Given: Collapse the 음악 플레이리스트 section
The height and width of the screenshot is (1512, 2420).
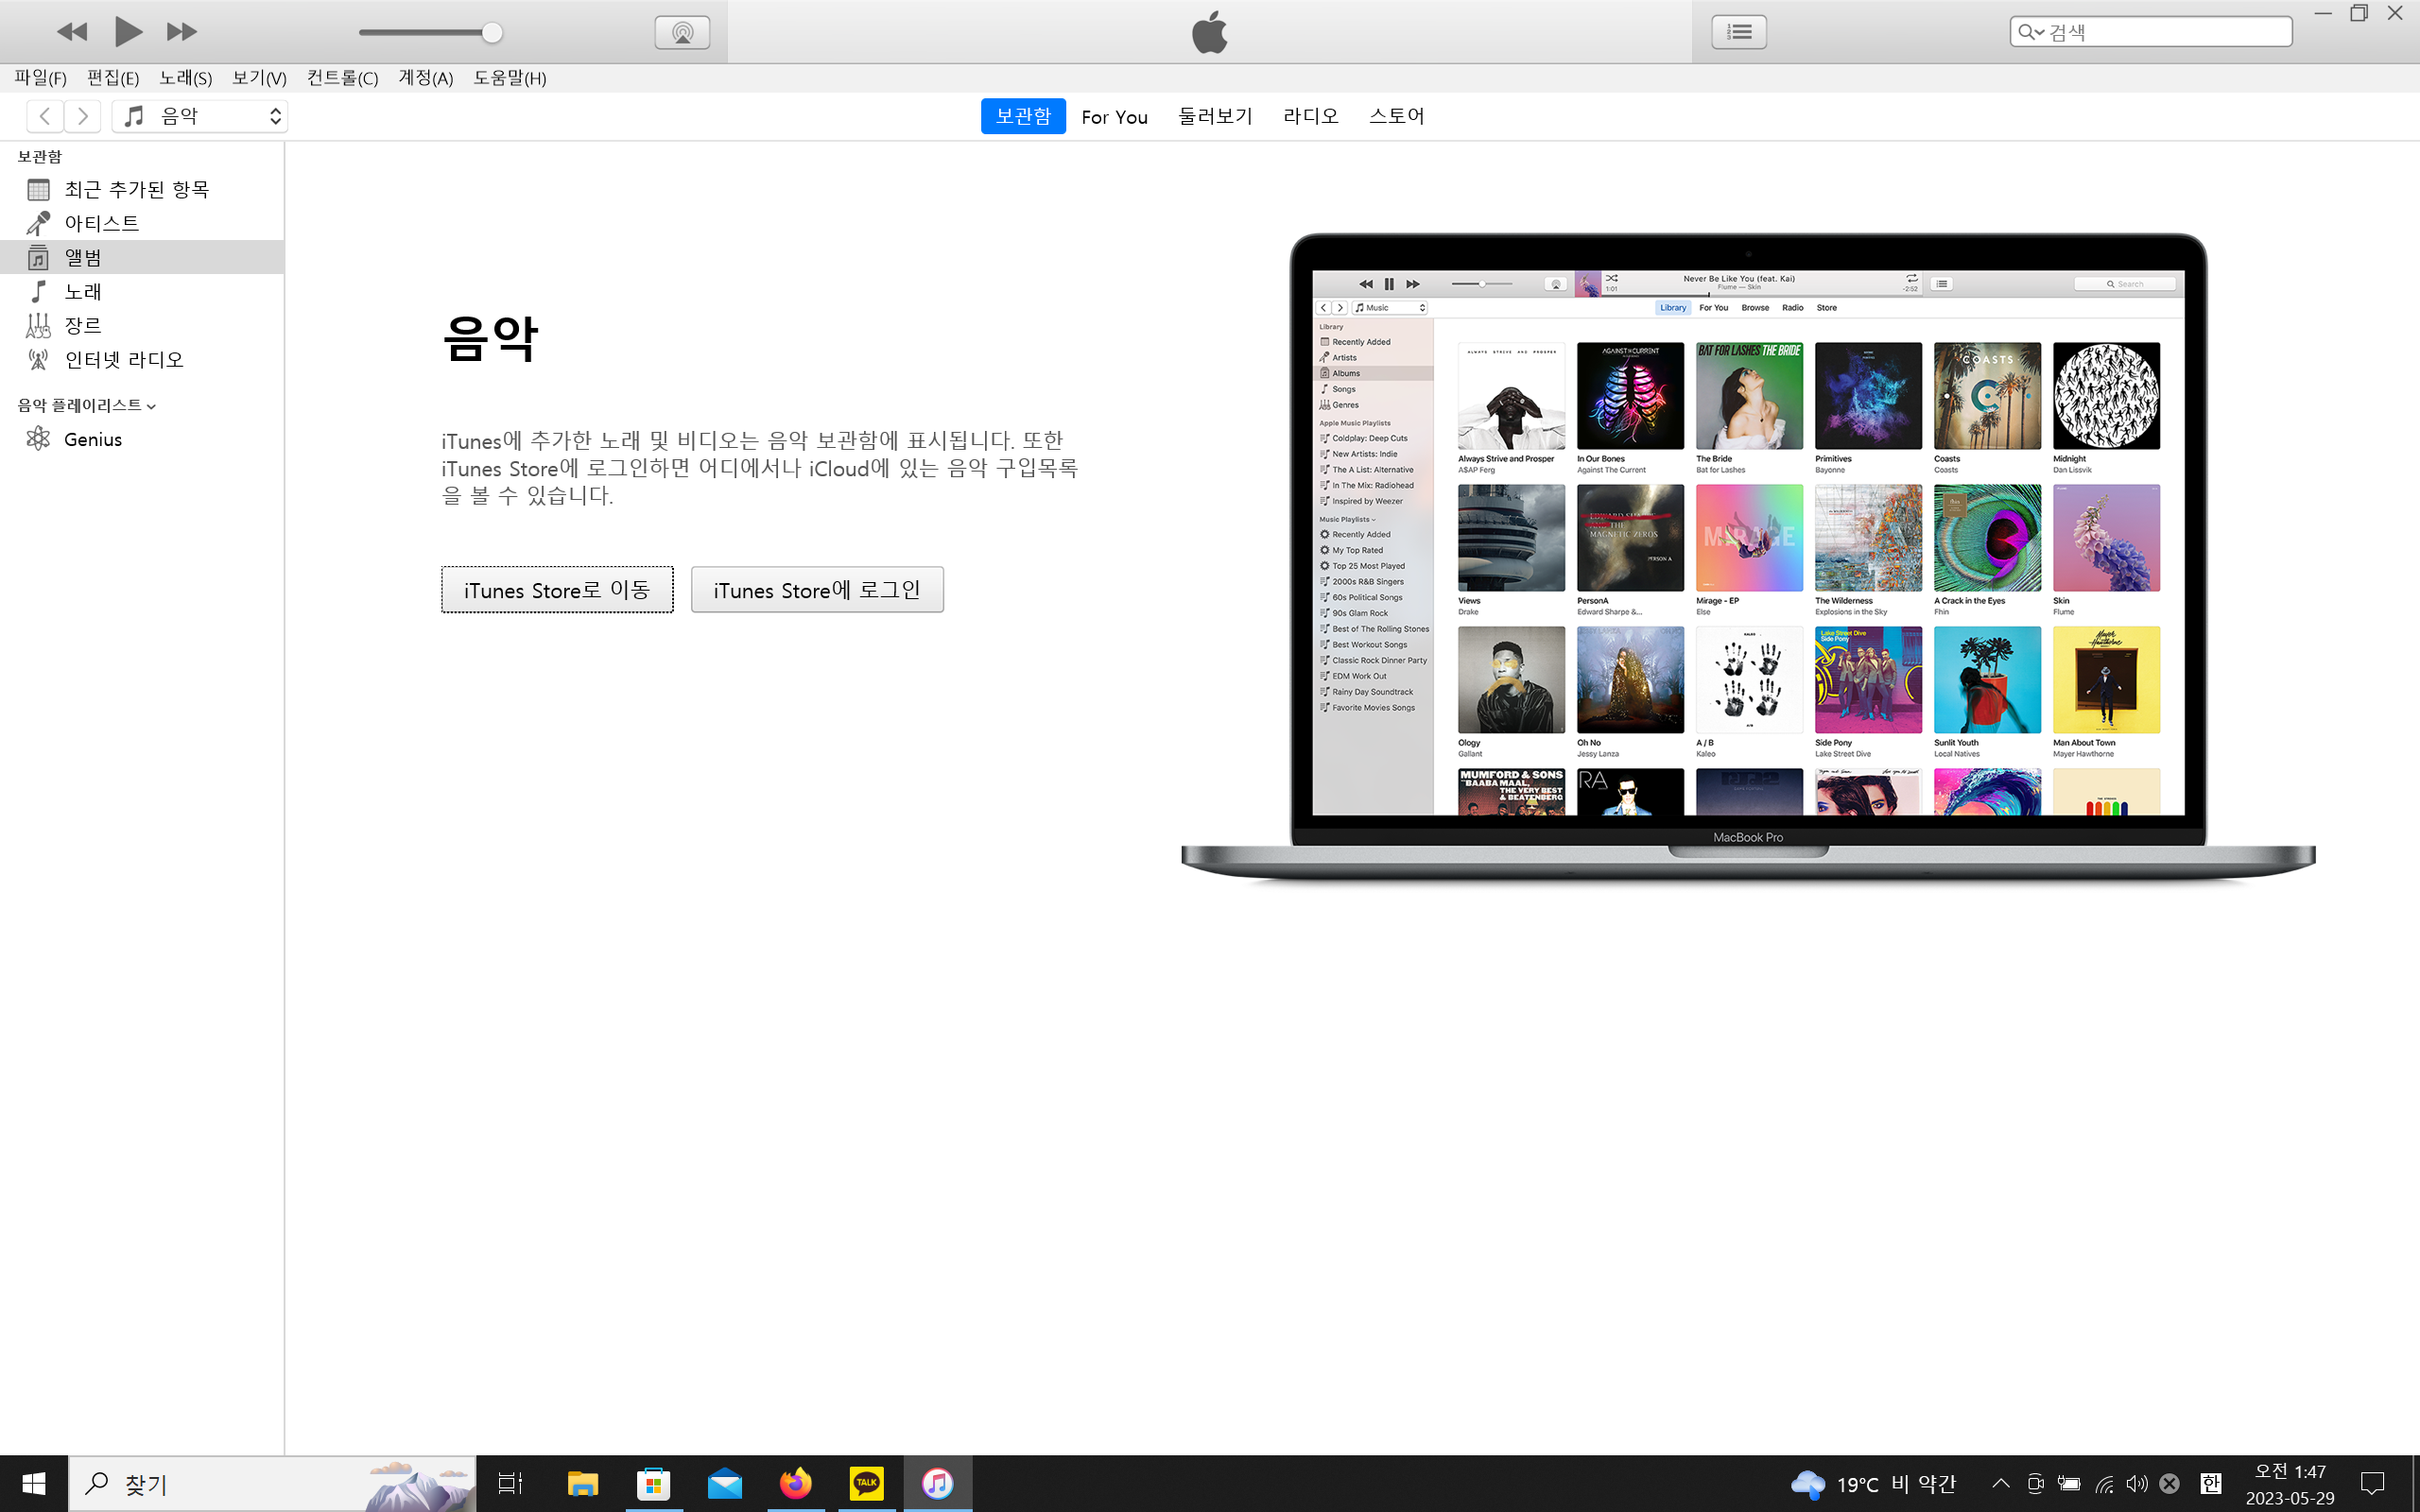Looking at the screenshot, I should coord(151,406).
